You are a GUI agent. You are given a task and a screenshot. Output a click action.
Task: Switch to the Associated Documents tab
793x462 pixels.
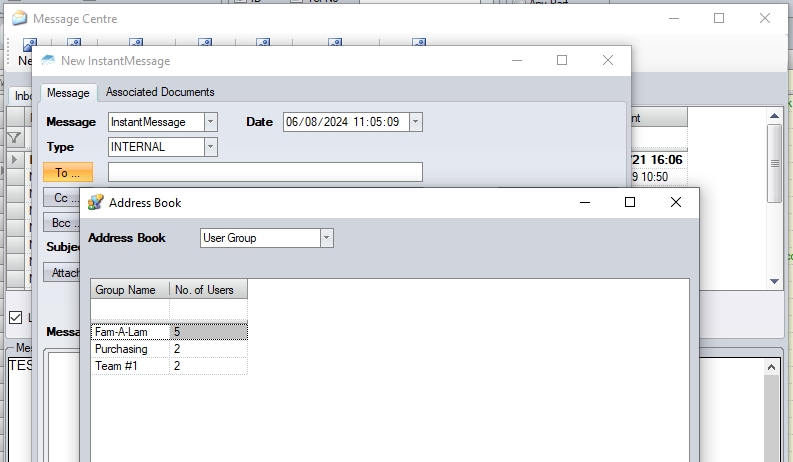pyautogui.click(x=160, y=92)
